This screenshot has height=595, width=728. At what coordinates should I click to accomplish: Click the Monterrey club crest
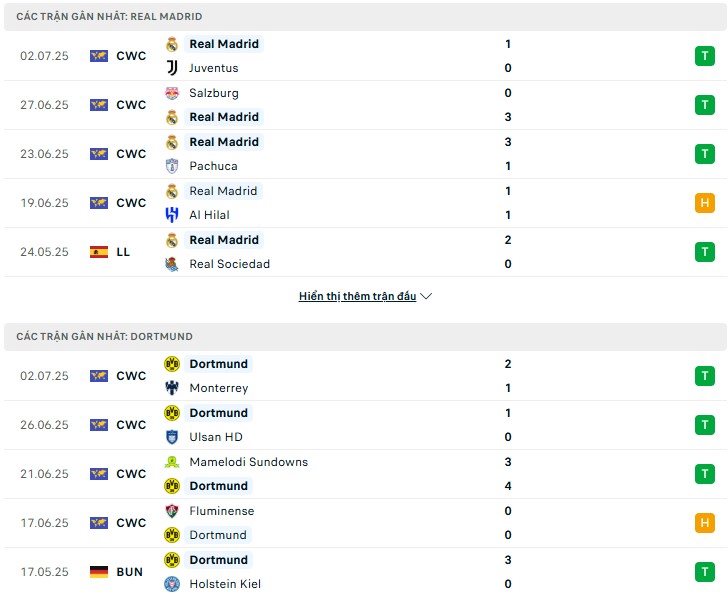click(x=172, y=388)
